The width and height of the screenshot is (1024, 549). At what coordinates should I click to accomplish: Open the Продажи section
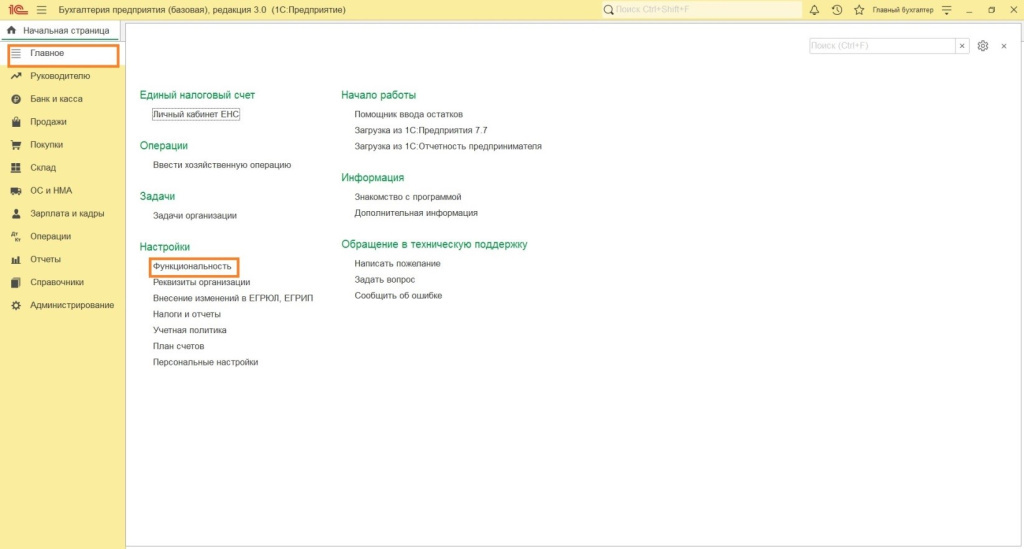[48, 122]
